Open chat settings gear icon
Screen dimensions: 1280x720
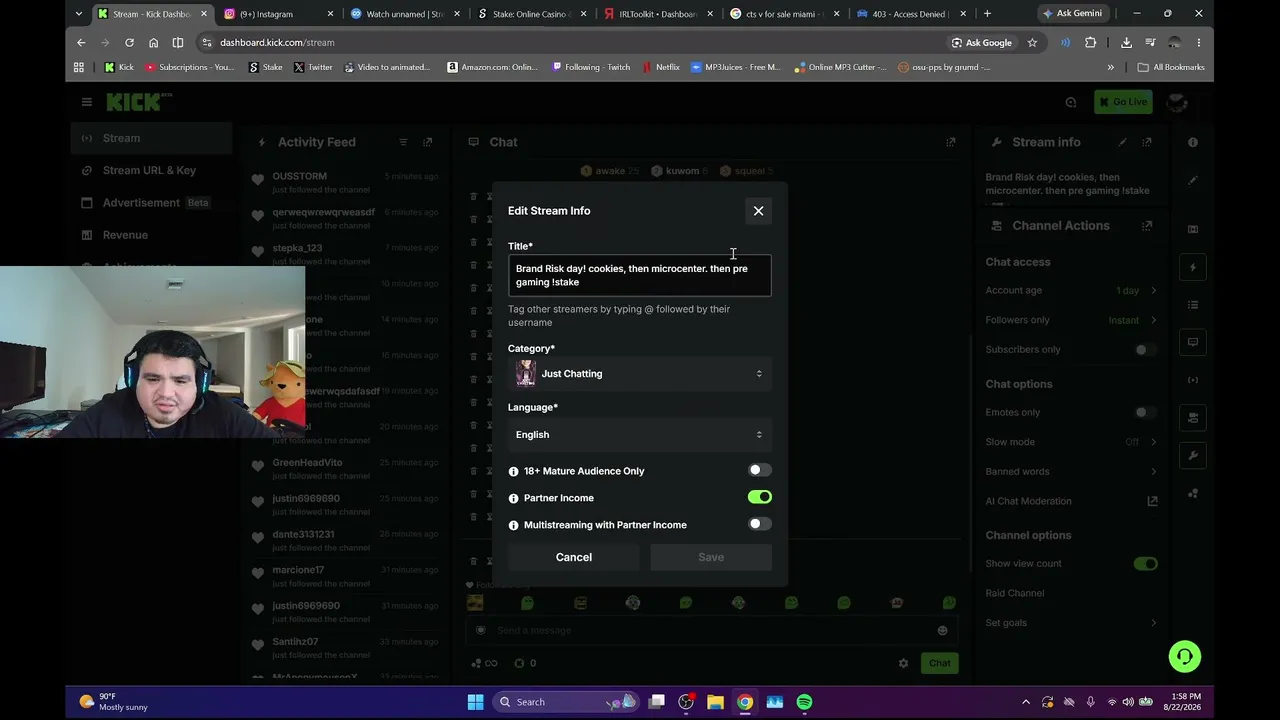pos(903,663)
